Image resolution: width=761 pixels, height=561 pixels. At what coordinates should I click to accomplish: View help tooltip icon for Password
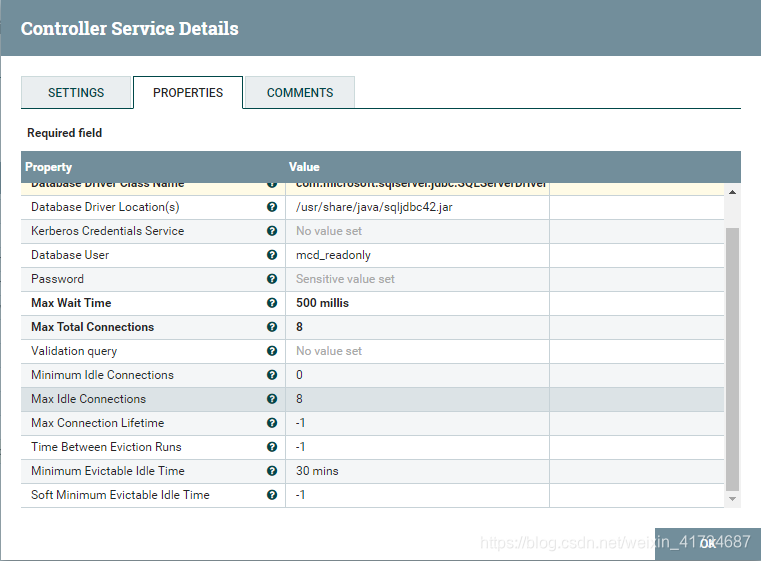[272, 279]
